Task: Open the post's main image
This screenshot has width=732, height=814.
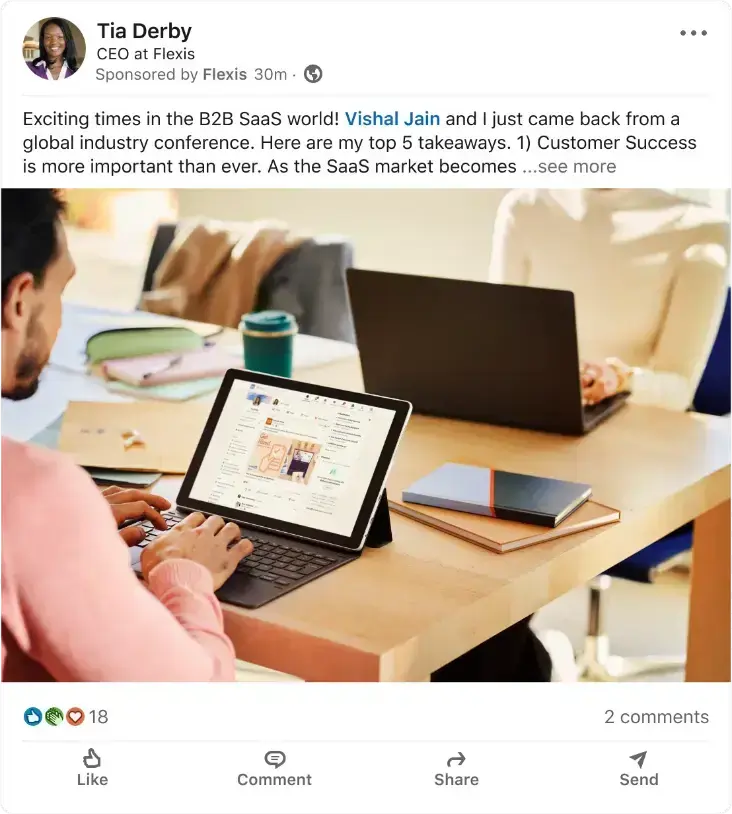Action: pos(366,435)
